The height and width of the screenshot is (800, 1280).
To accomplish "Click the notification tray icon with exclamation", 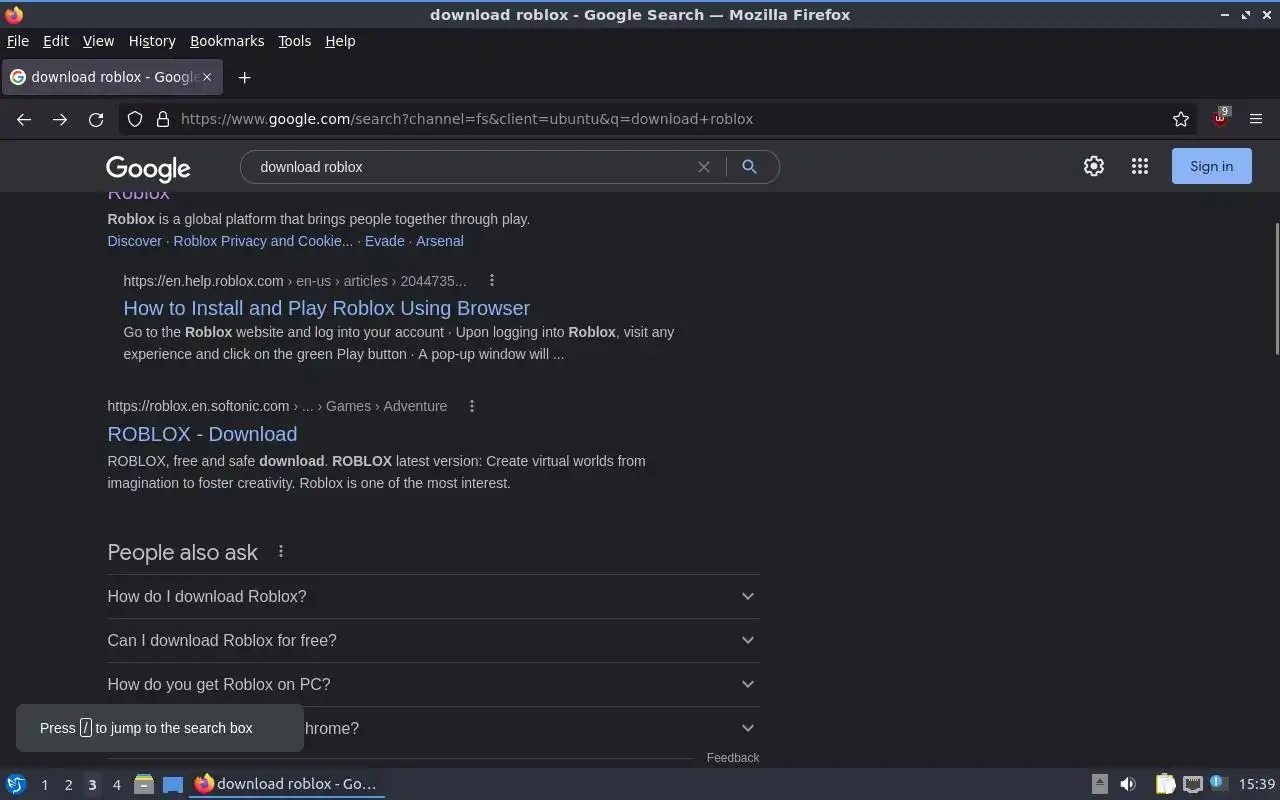I will pyautogui.click(x=1217, y=783).
